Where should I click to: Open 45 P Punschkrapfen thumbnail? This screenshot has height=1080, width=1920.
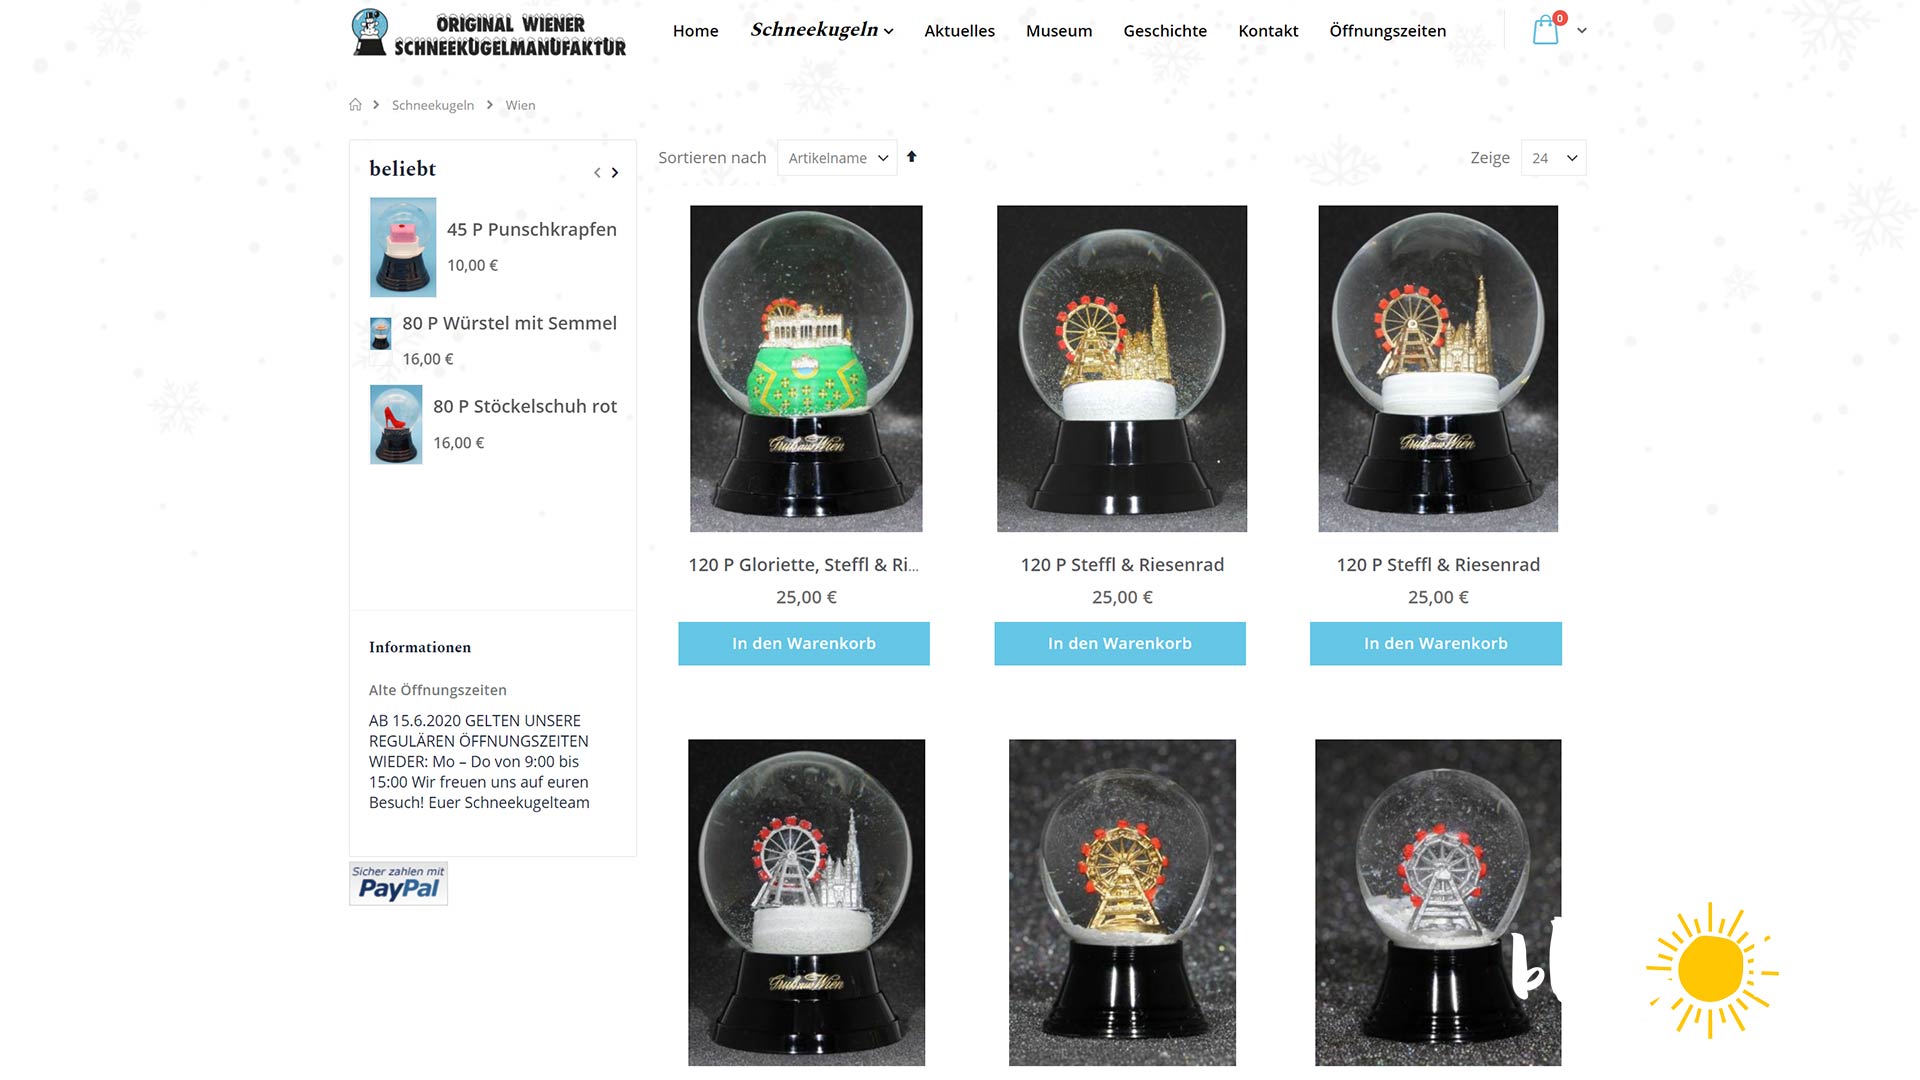403,247
